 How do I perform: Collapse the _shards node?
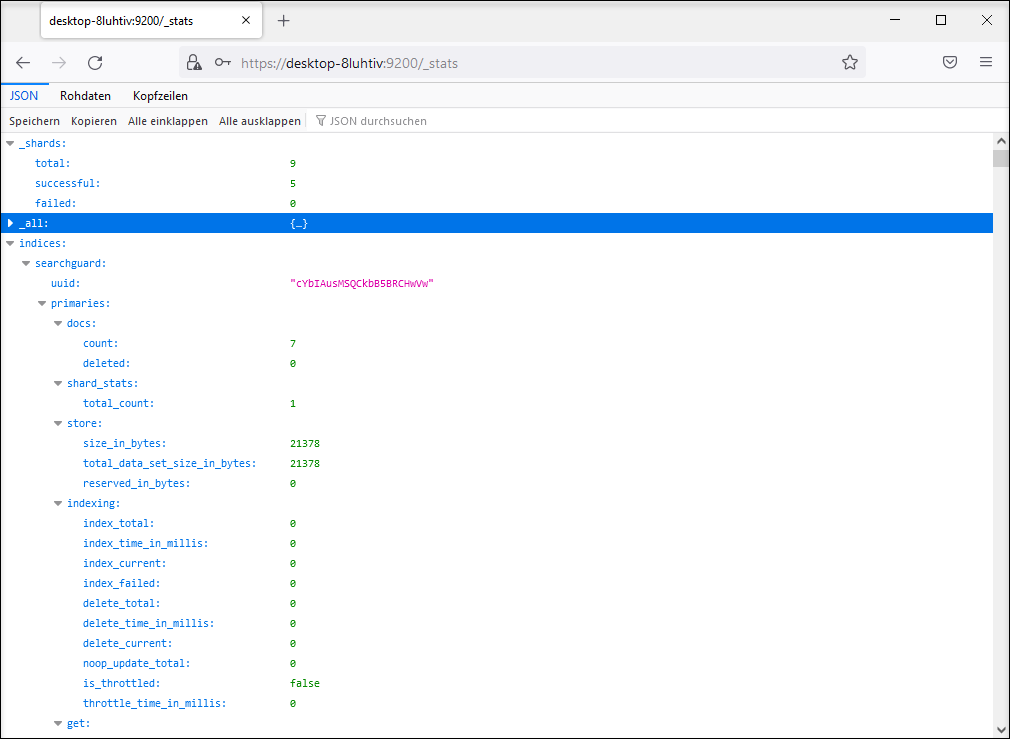(10, 144)
